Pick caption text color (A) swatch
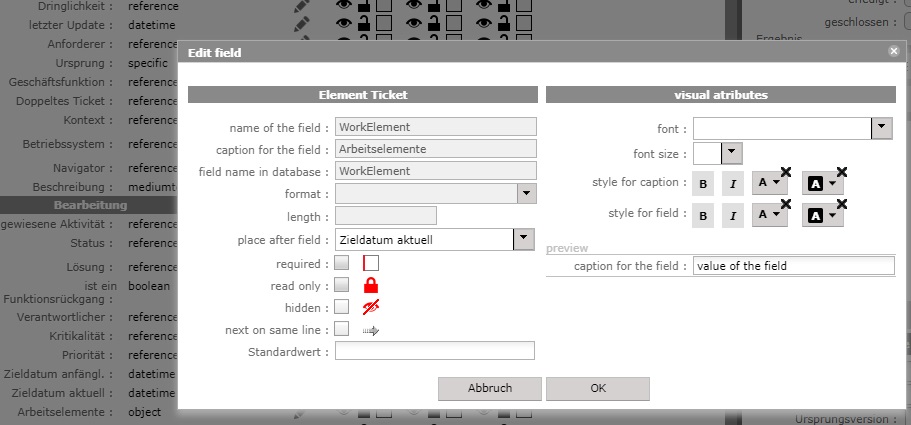Image resolution: width=911 pixels, height=425 pixels. click(x=767, y=184)
